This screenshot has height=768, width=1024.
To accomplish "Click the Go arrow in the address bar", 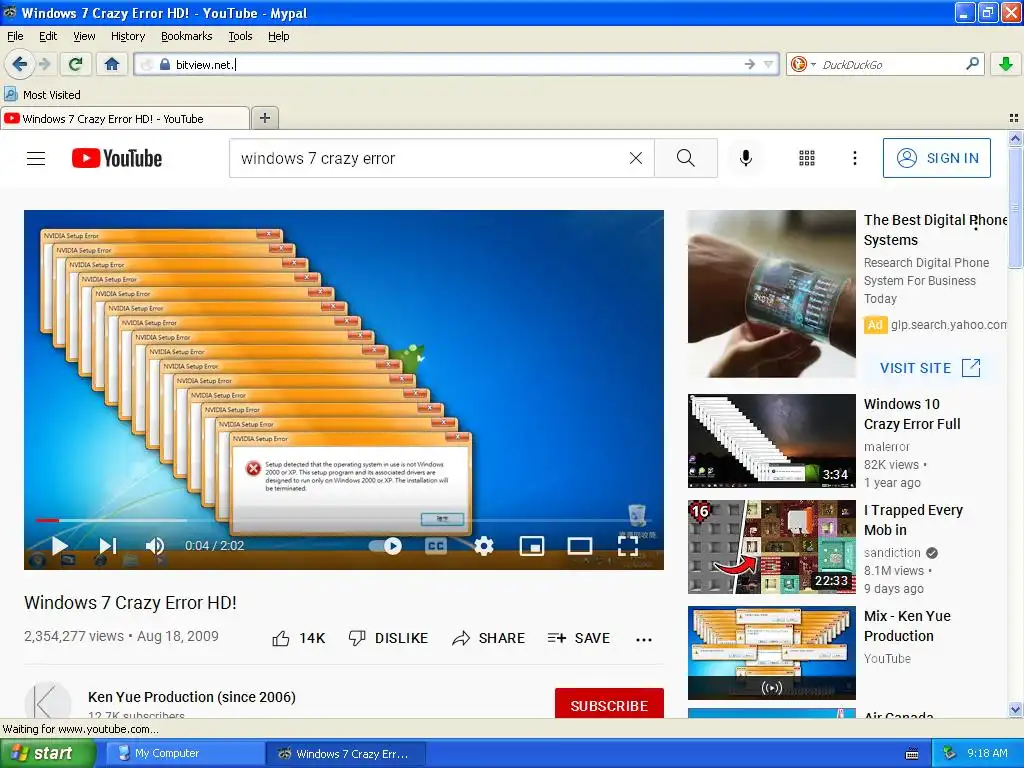I will tap(750, 64).
